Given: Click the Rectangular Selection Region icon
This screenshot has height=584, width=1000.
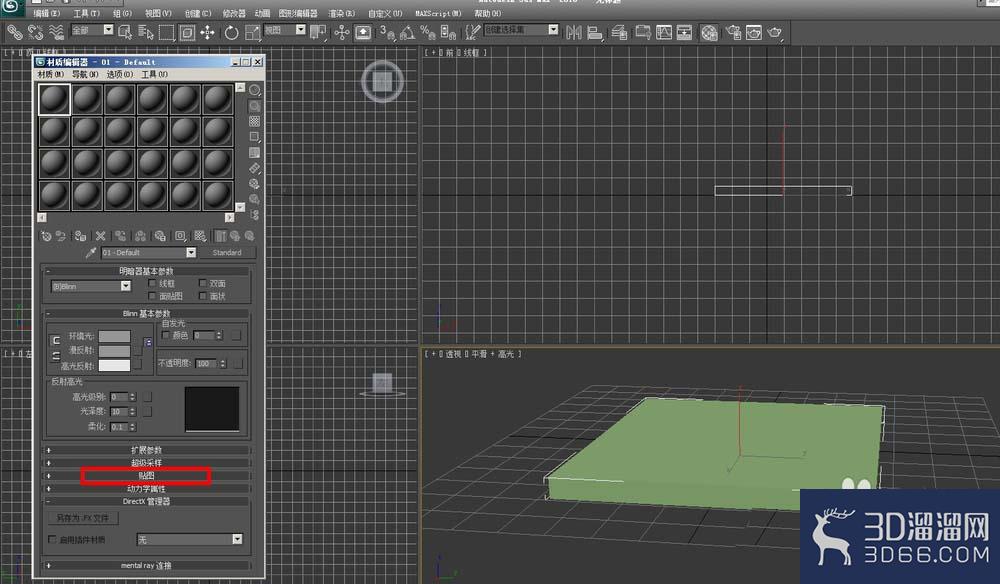Looking at the screenshot, I should (166, 33).
